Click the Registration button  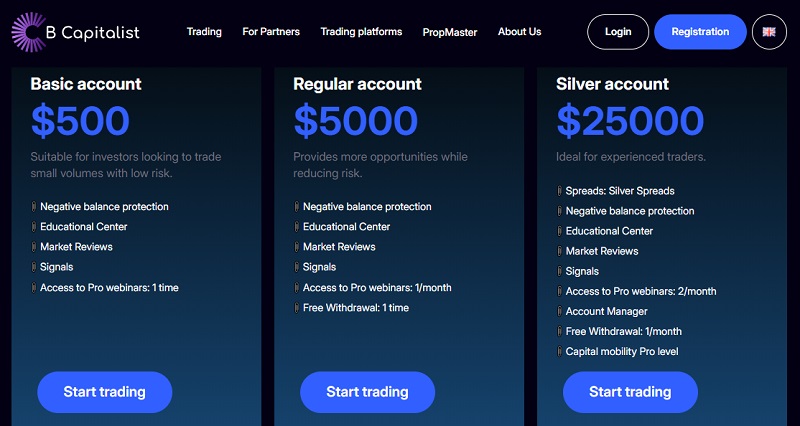tap(700, 32)
